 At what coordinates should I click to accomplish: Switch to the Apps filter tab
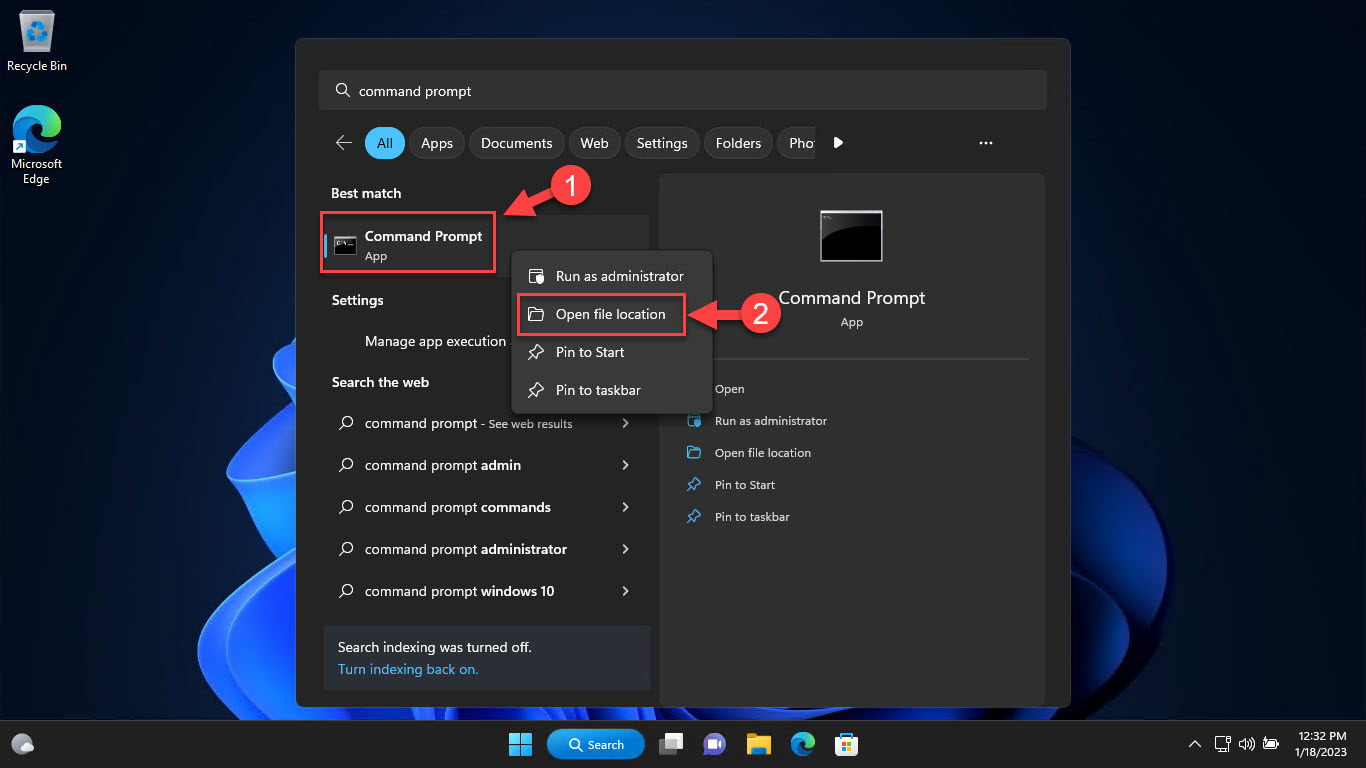pyautogui.click(x=436, y=143)
